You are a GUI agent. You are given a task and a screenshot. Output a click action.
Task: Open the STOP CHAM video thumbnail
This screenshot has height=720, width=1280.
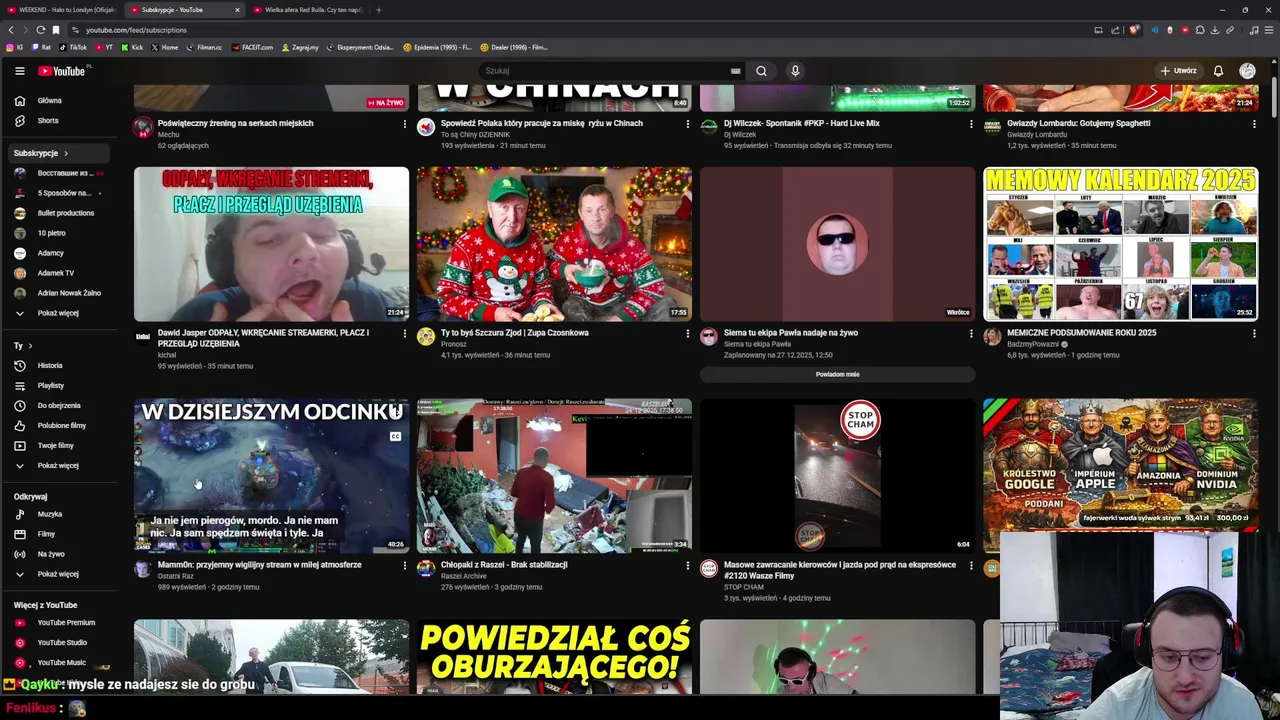837,476
